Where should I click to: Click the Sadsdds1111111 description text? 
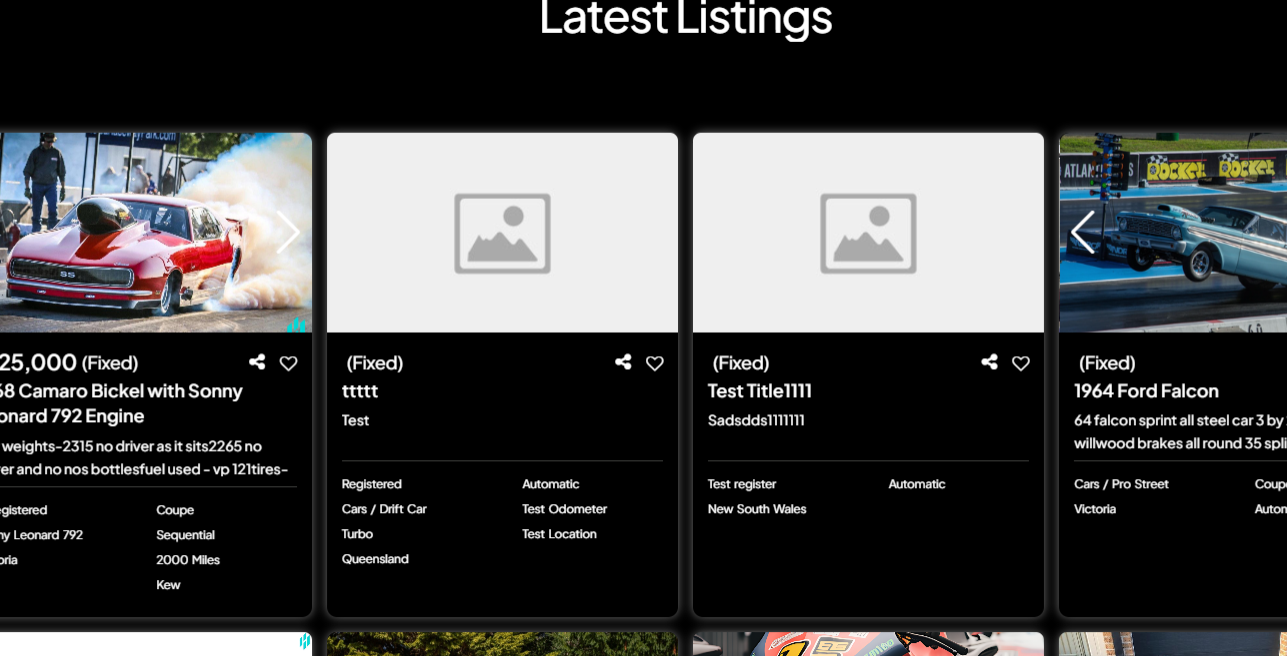(756, 420)
